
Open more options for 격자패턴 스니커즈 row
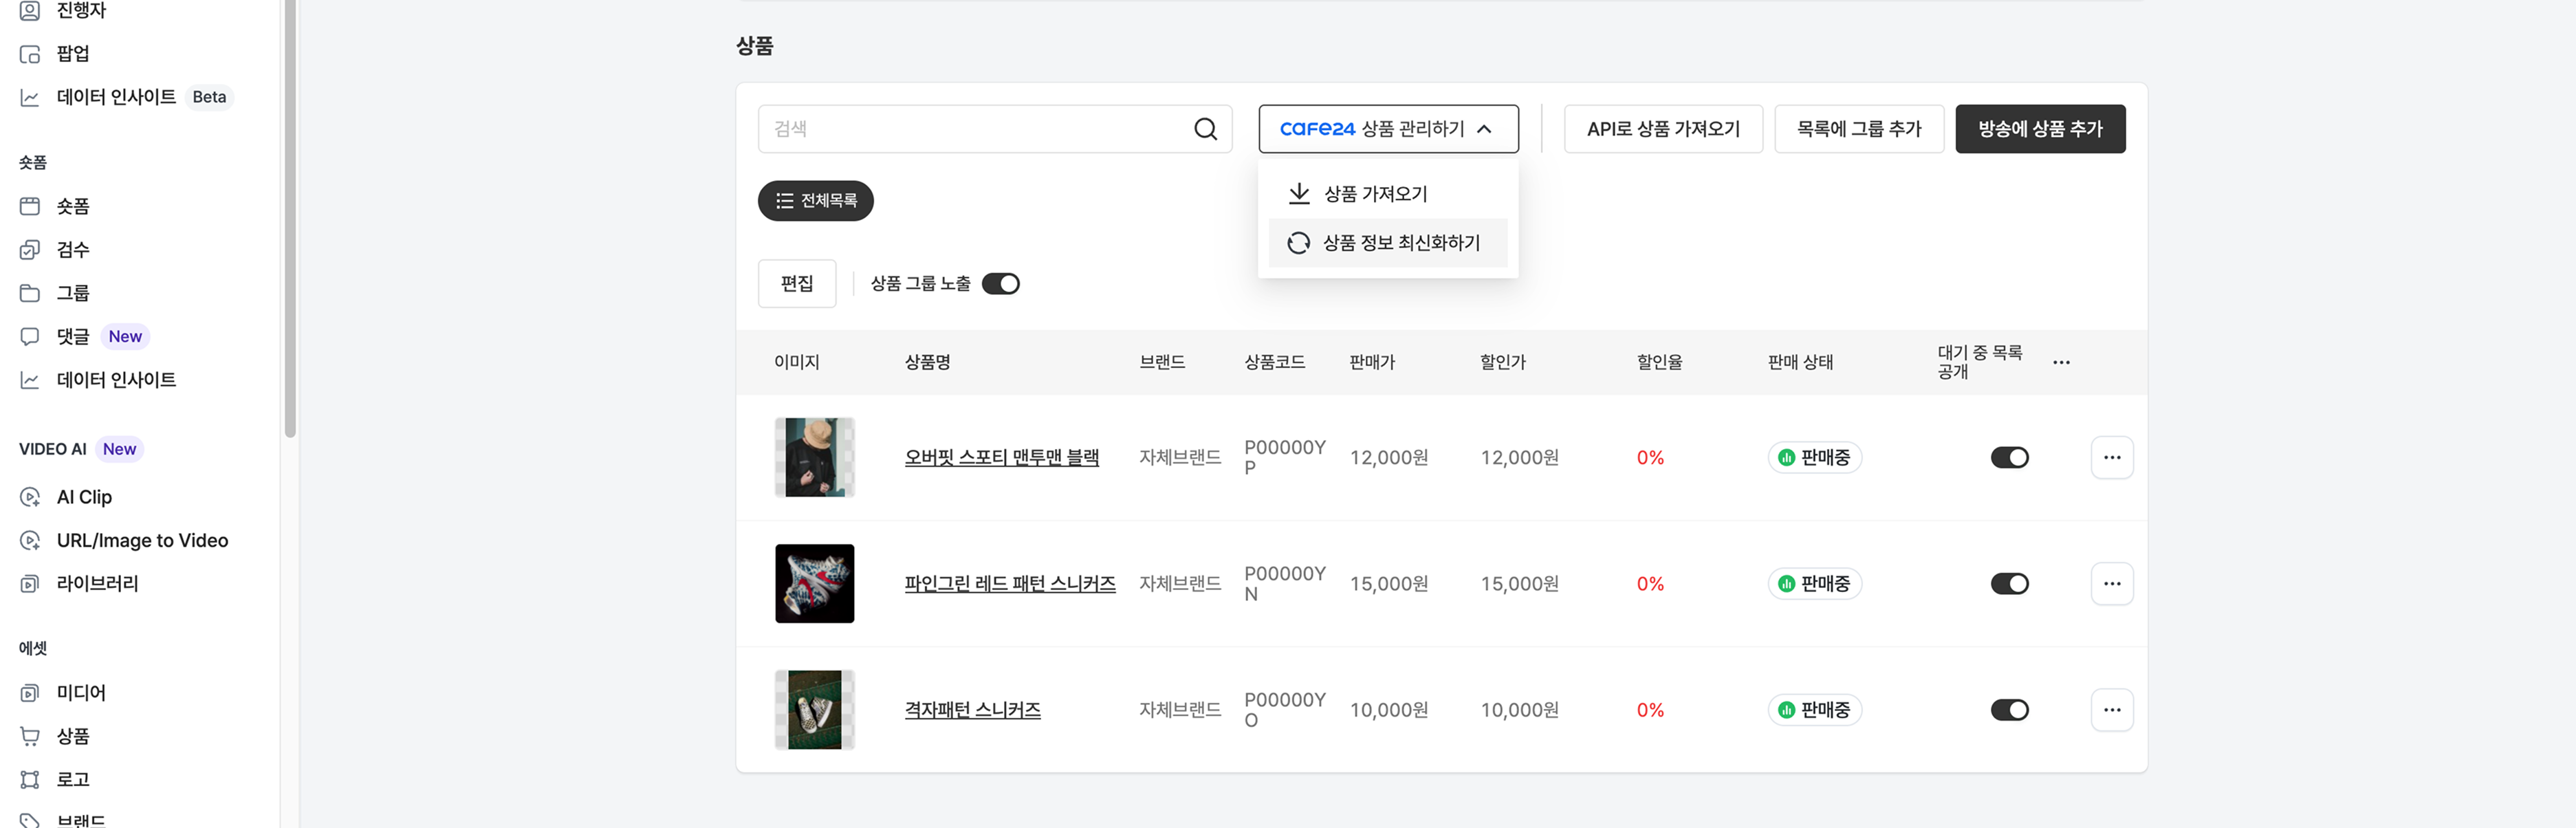pyautogui.click(x=2112, y=709)
